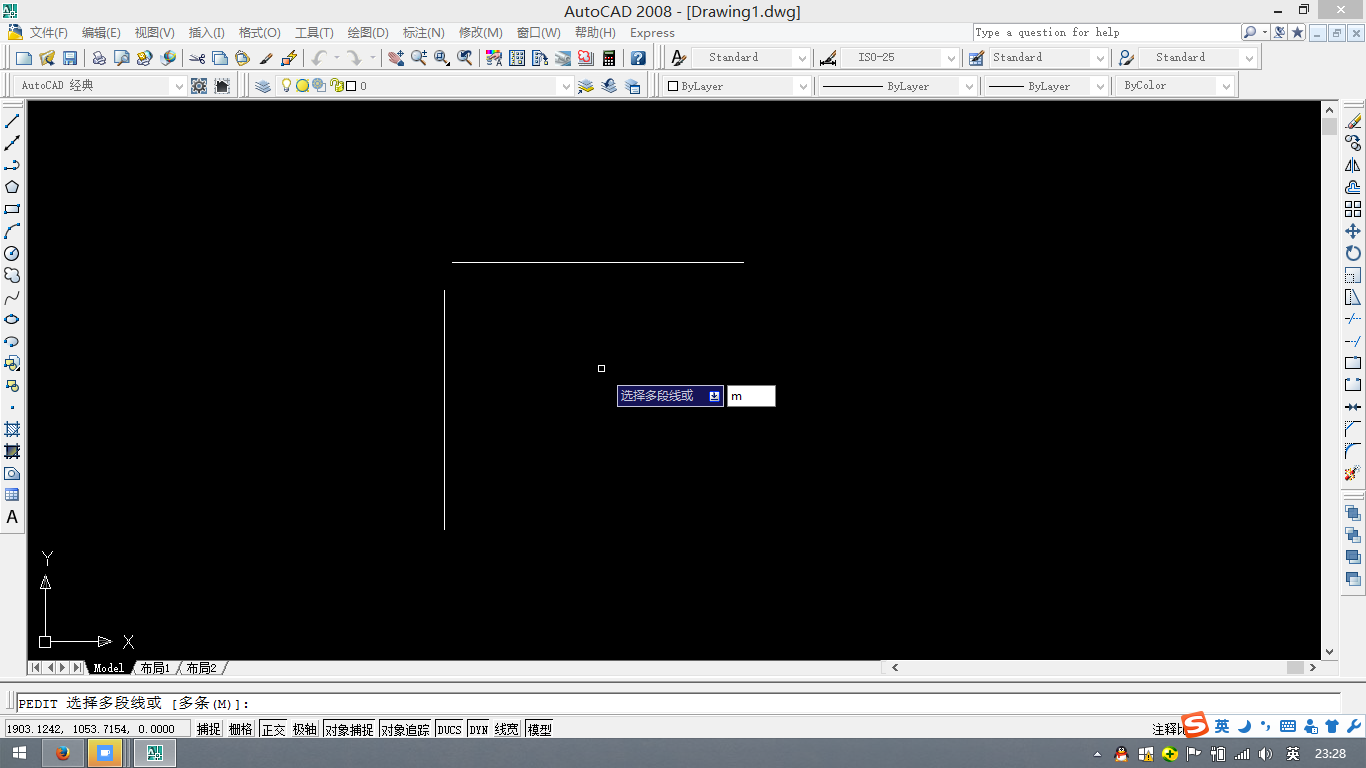This screenshot has height=768, width=1366.
Task: Click the command line PEDIT prompt
Action: tap(678, 704)
